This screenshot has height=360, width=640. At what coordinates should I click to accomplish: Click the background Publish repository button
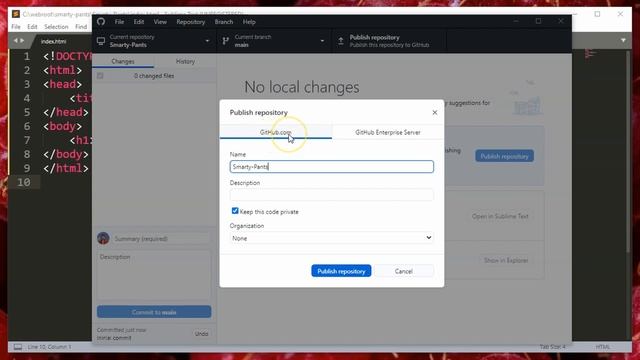pos(504,156)
